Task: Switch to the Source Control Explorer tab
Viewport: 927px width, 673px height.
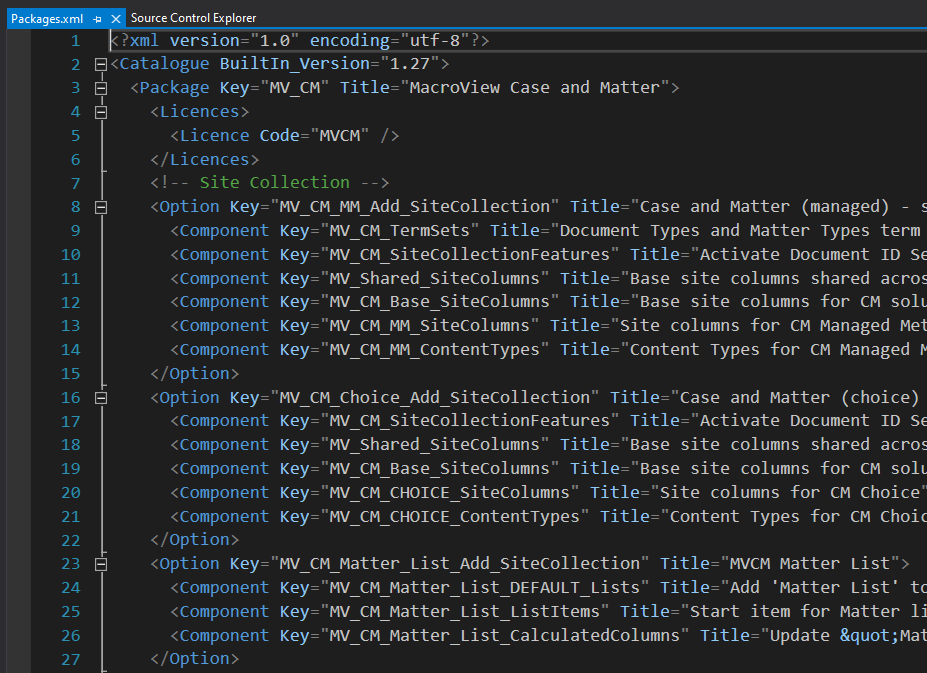Action: click(x=193, y=17)
